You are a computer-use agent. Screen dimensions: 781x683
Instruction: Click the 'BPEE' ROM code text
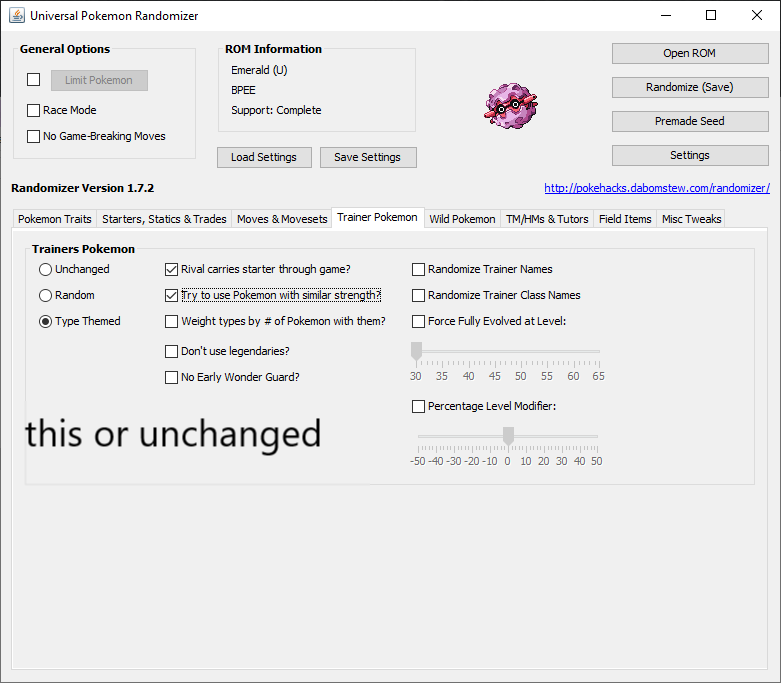tap(243, 90)
